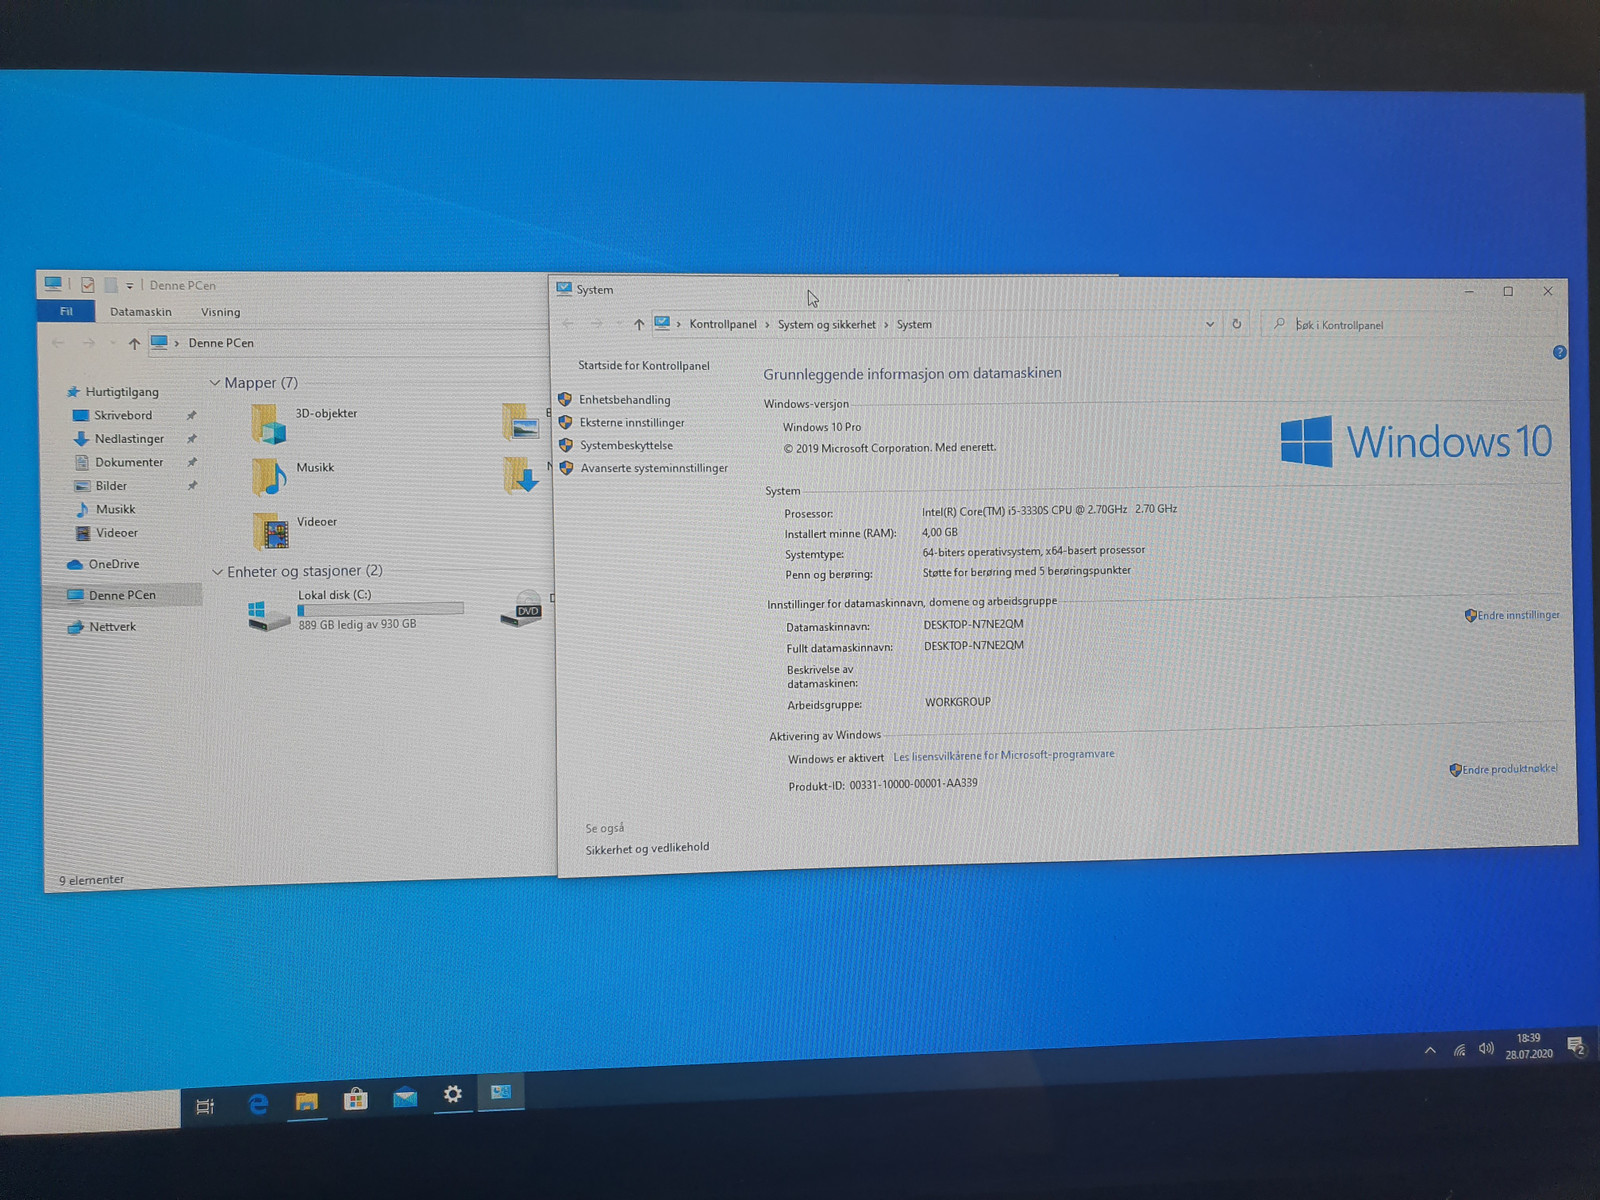Open Enhetsbehandling in System window

coord(624,400)
